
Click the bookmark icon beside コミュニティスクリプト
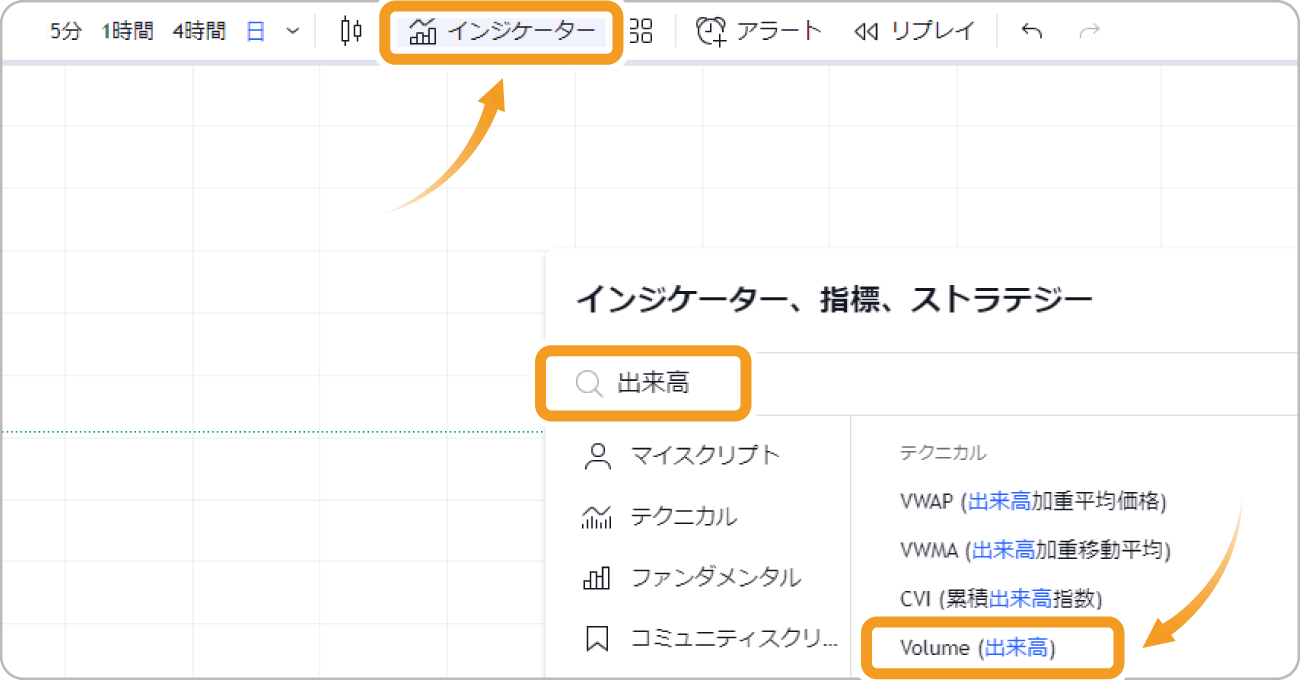tap(597, 639)
